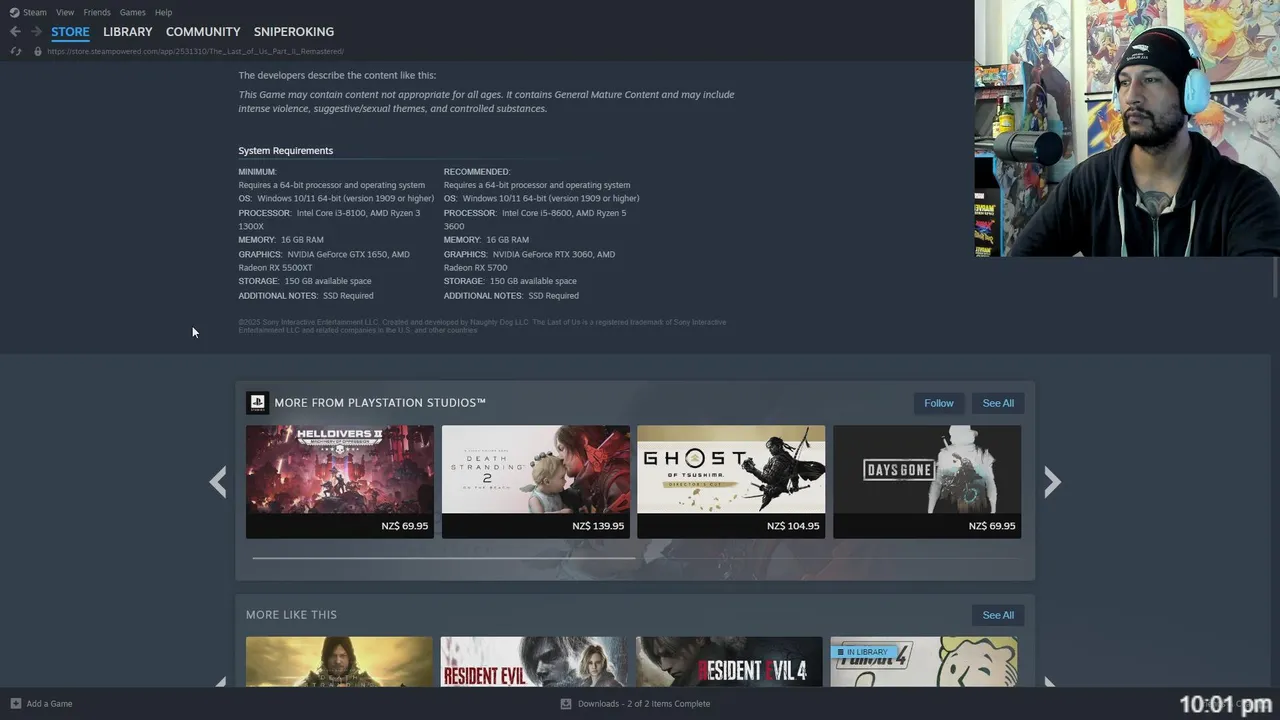This screenshot has width=1280, height=720.
Task: Click the Add a Game plus icon
Action: (15, 703)
